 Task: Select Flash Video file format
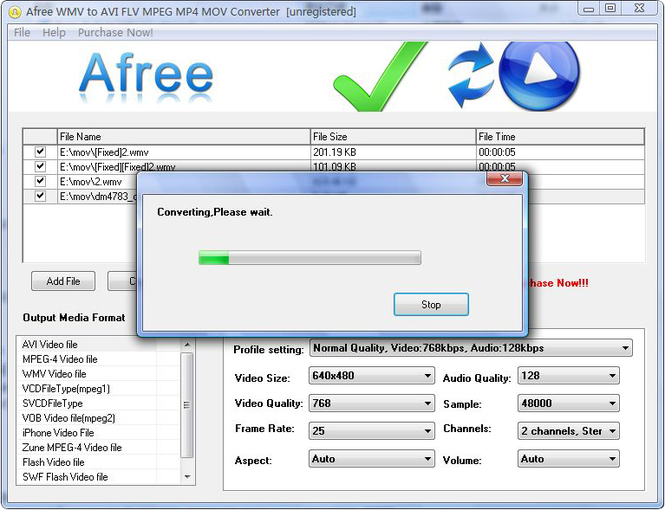(98, 462)
